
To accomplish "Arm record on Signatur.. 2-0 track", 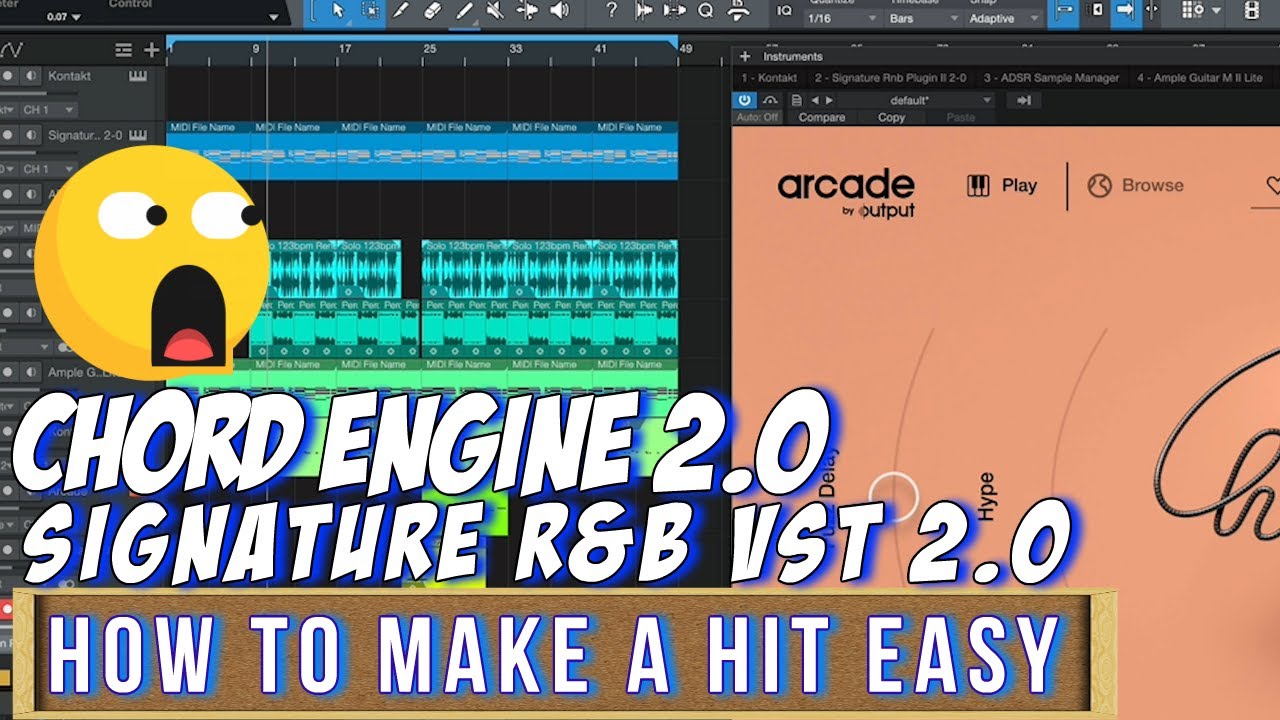I will (8, 135).
